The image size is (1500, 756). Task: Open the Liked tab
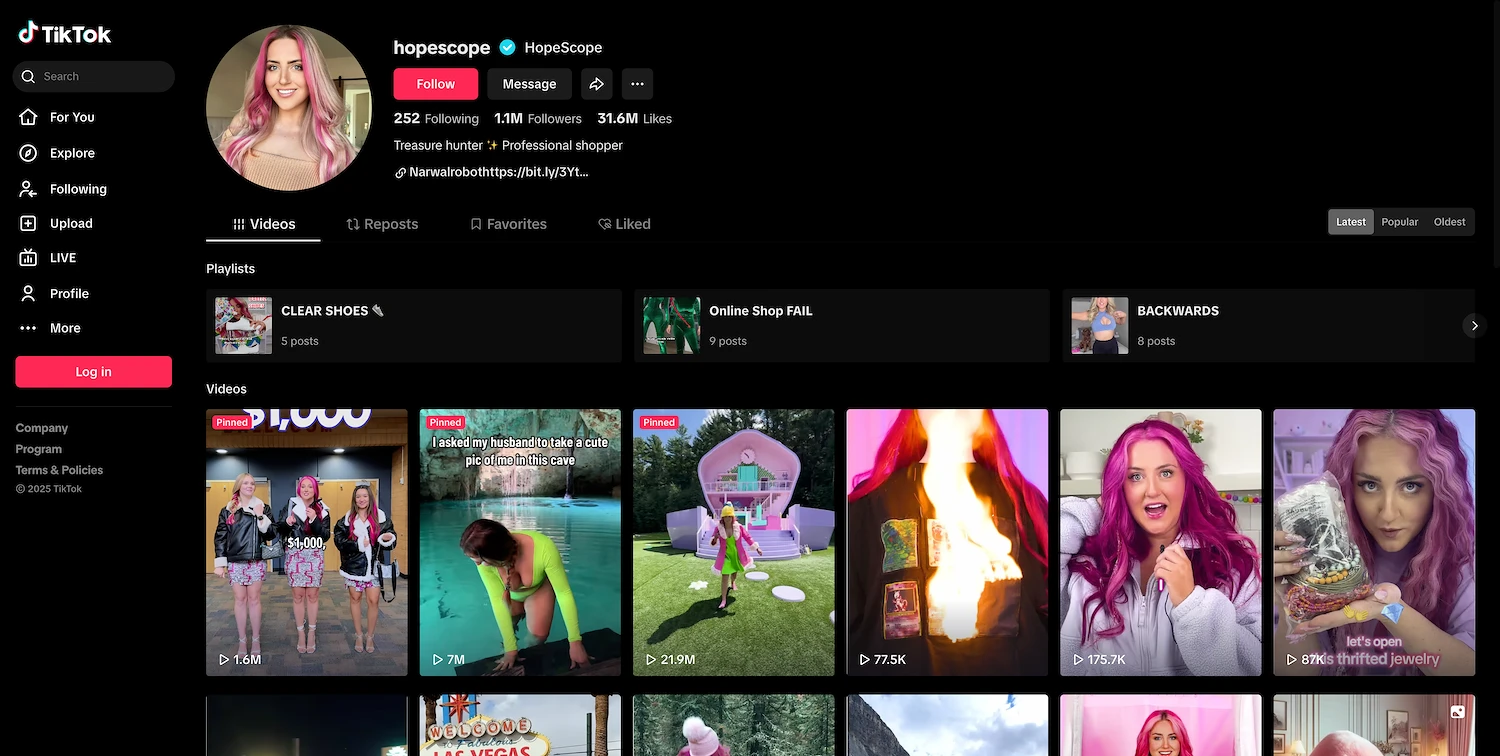[x=624, y=224]
